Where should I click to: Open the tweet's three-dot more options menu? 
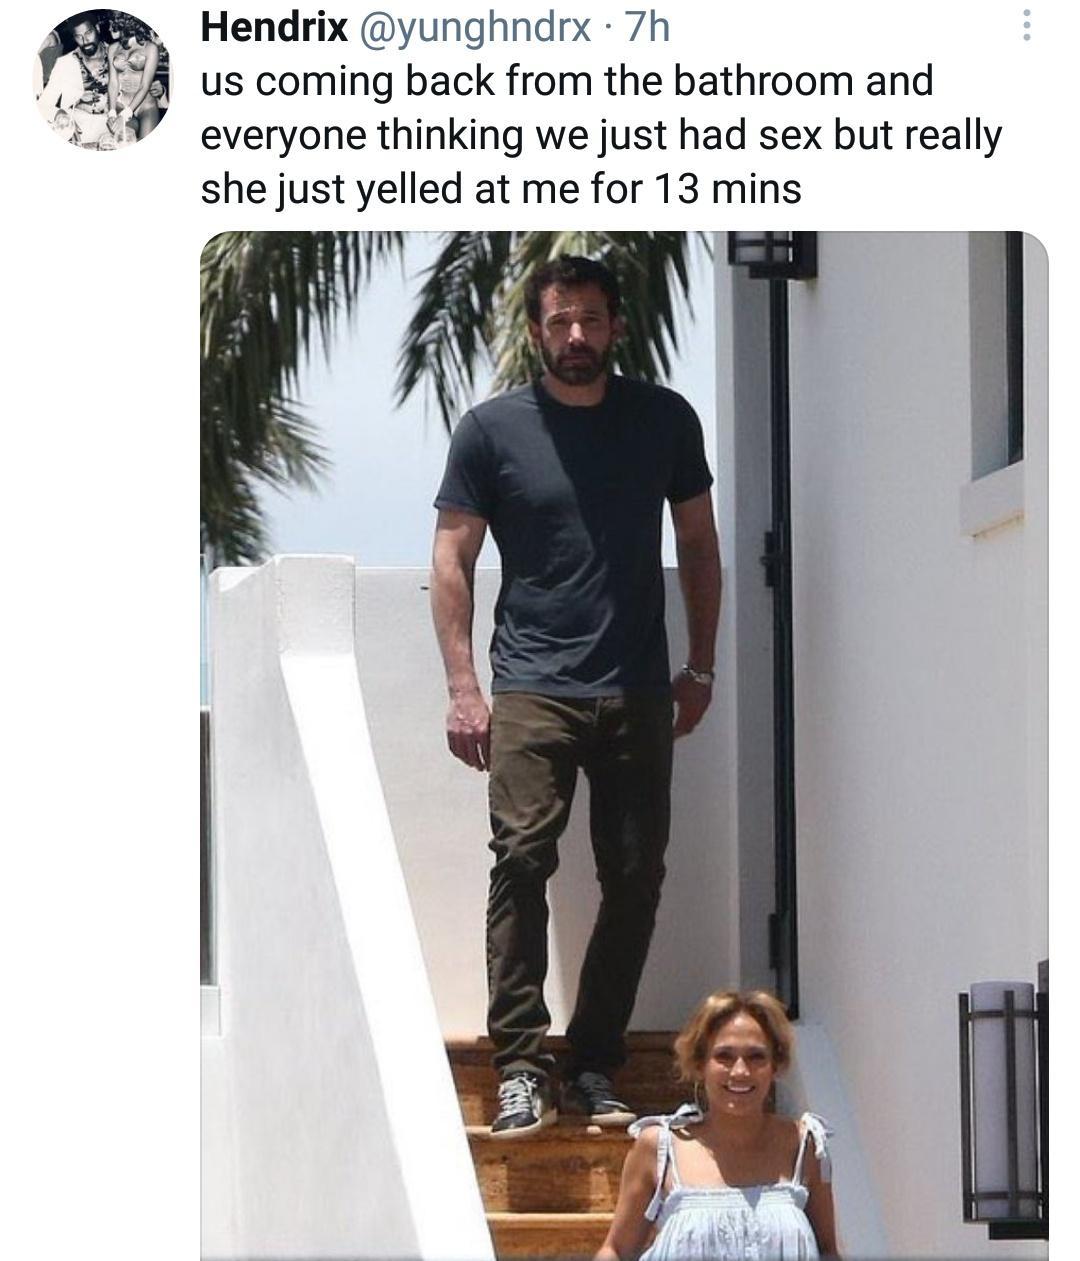[x=1024, y=27]
